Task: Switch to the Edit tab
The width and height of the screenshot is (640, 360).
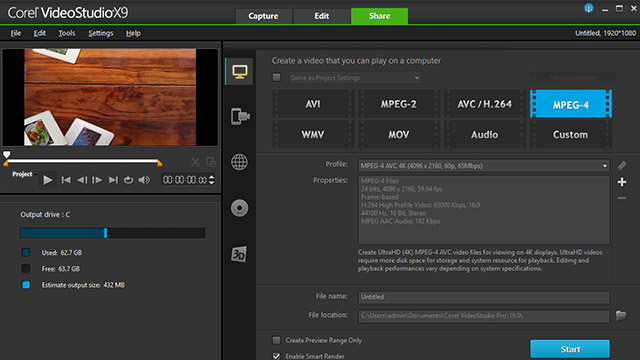Action: [322, 16]
